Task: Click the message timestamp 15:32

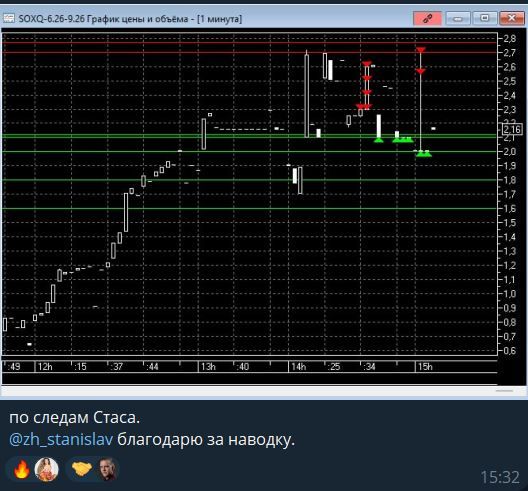Action: tap(500, 477)
